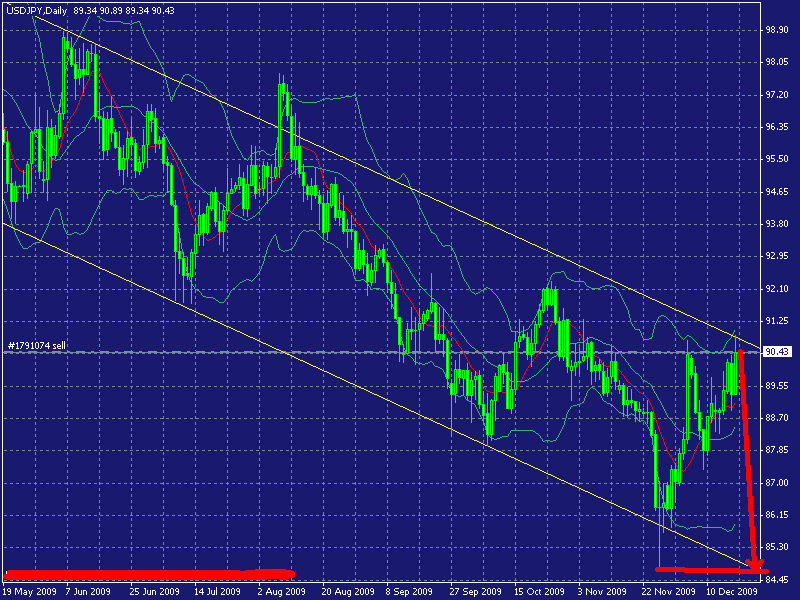The image size is (800, 600).
Task: Click the current price tag 90.43
Action: [x=777, y=352]
